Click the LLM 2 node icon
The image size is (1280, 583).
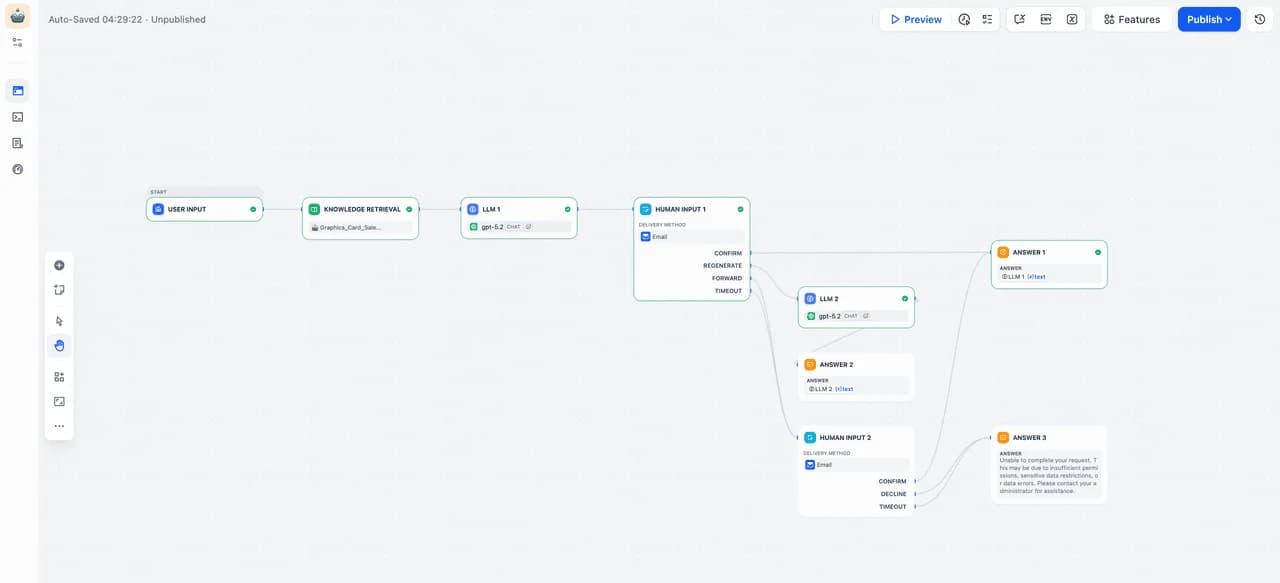point(810,298)
